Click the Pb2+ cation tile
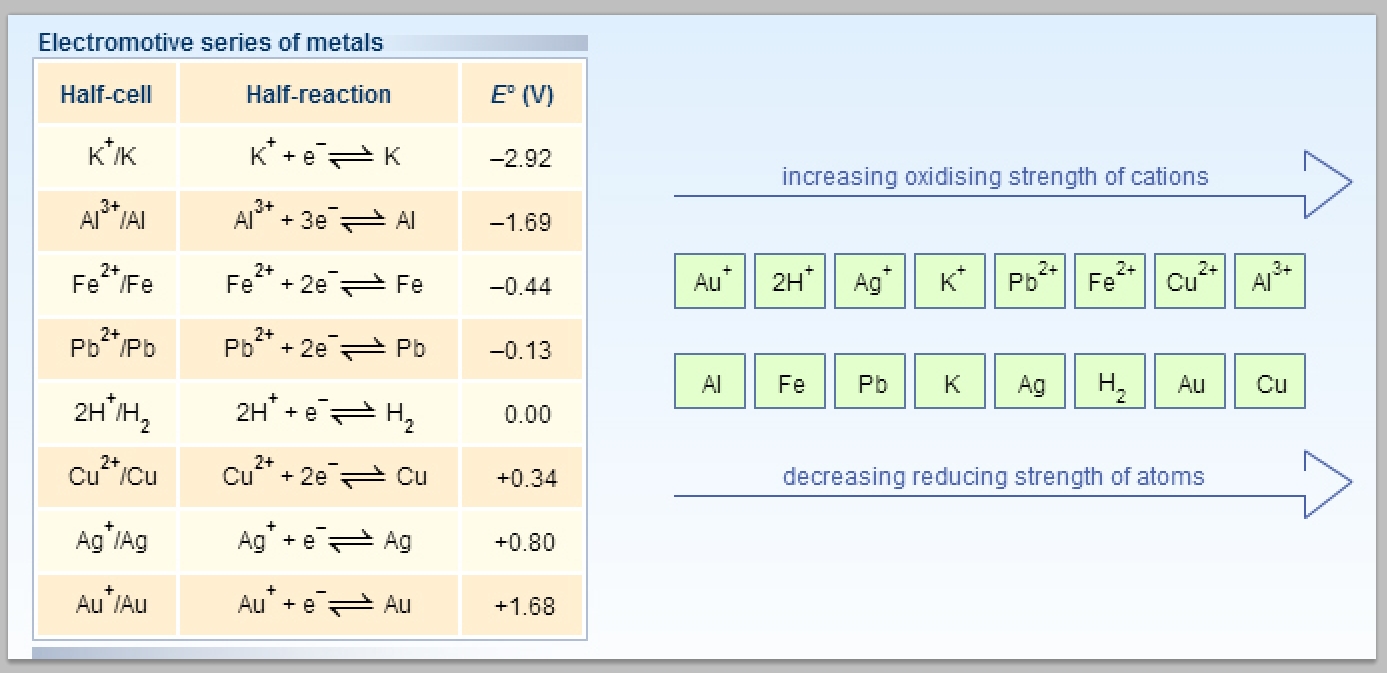1387x673 pixels. (x=1029, y=281)
